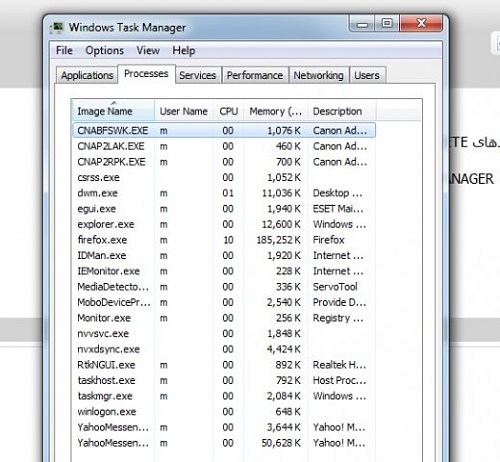Image resolution: width=500 pixels, height=462 pixels.
Task: Click the Host Proc... description cell
Action: (339, 380)
